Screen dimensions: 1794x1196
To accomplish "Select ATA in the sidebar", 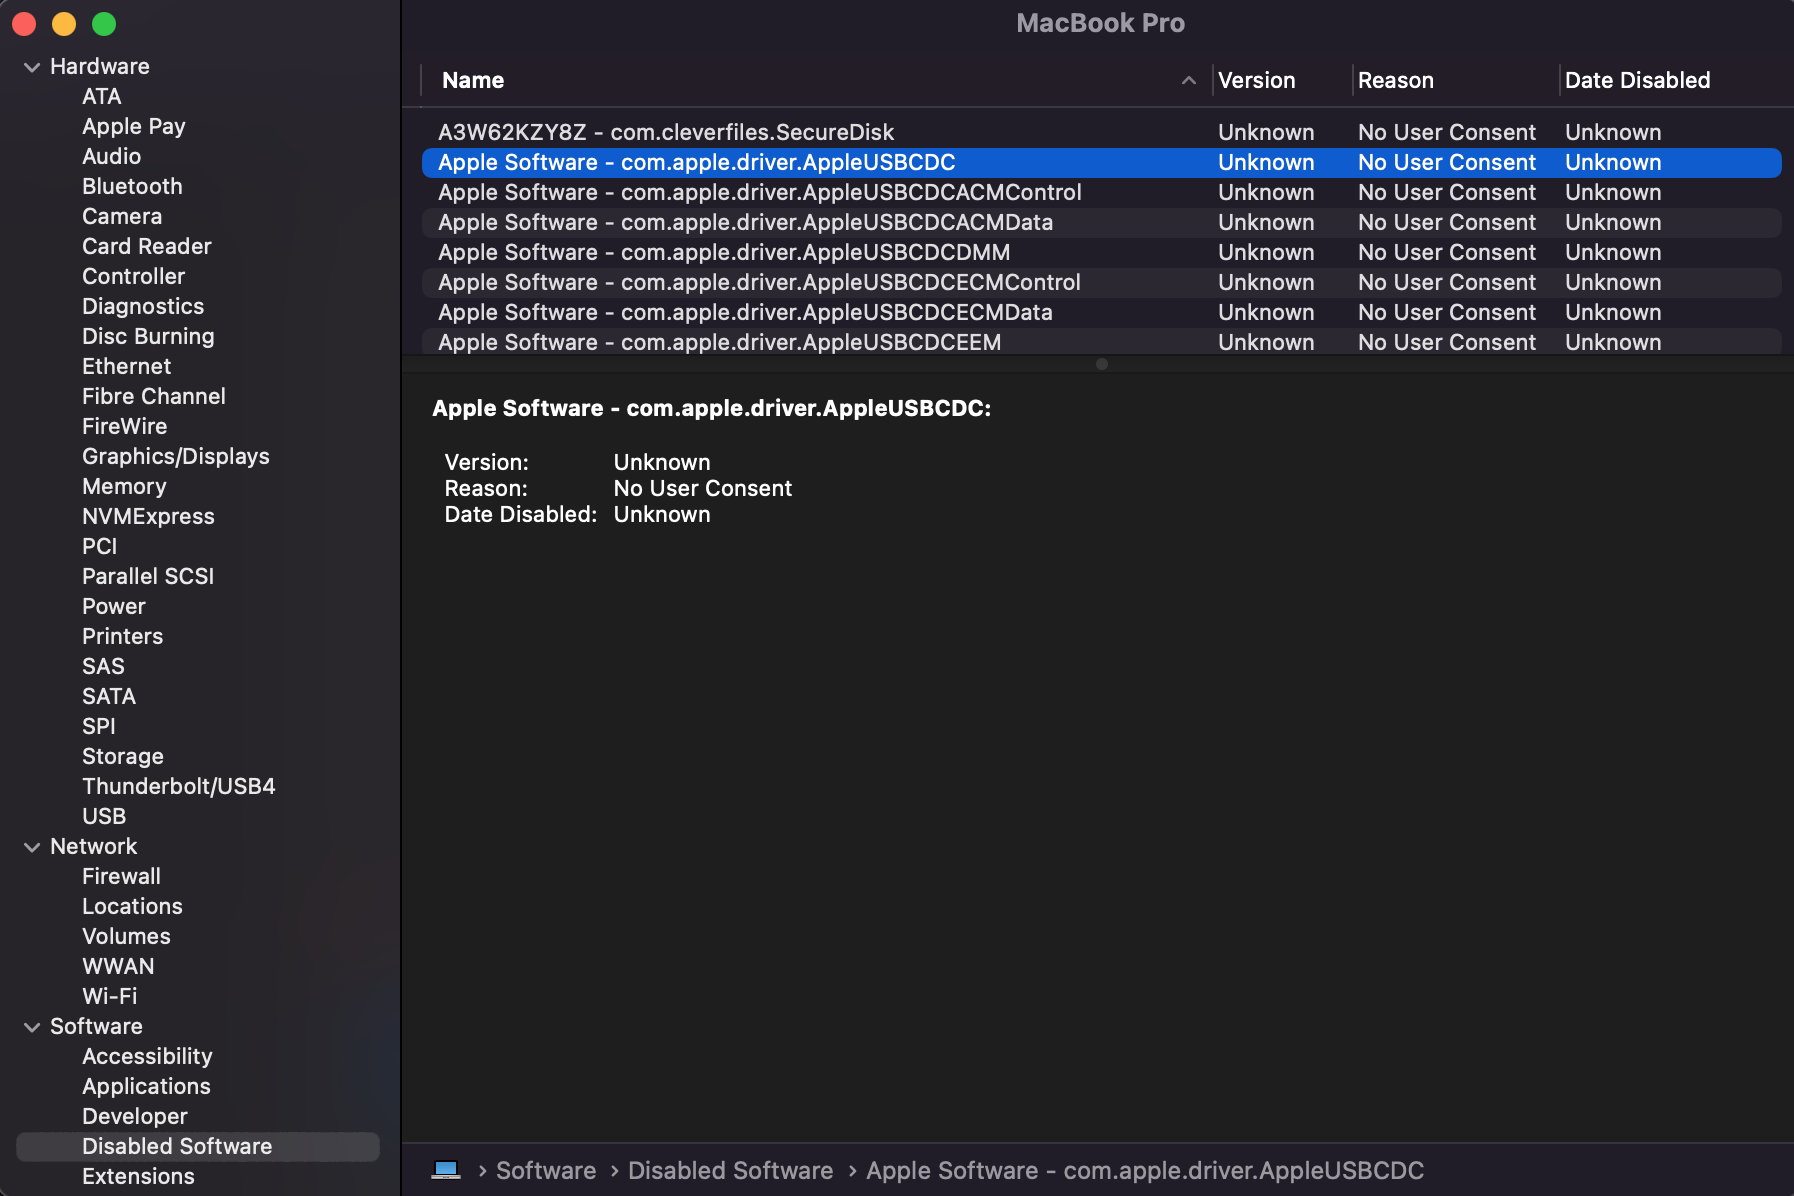I will point(101,97).
